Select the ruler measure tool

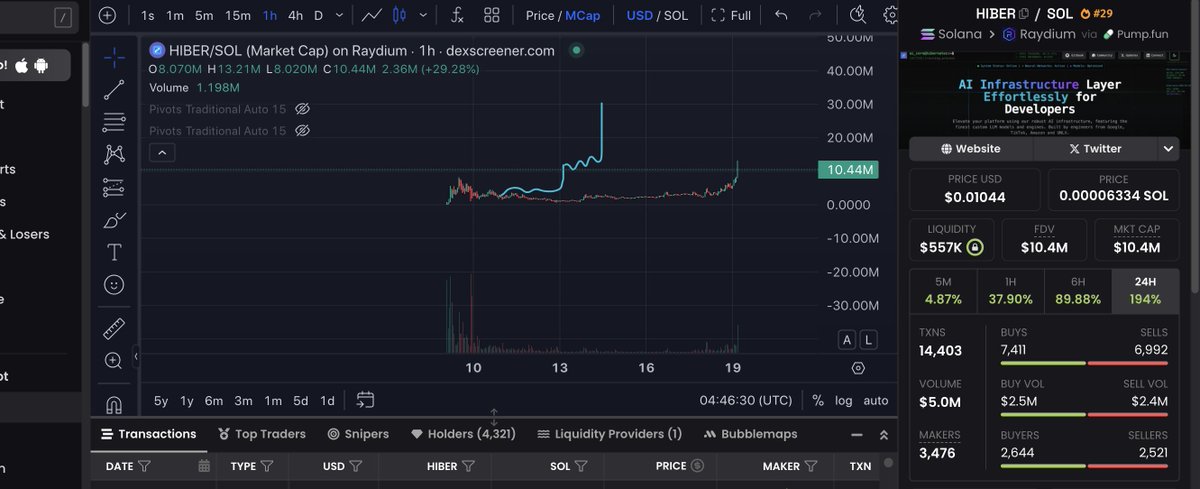point(114,328)
